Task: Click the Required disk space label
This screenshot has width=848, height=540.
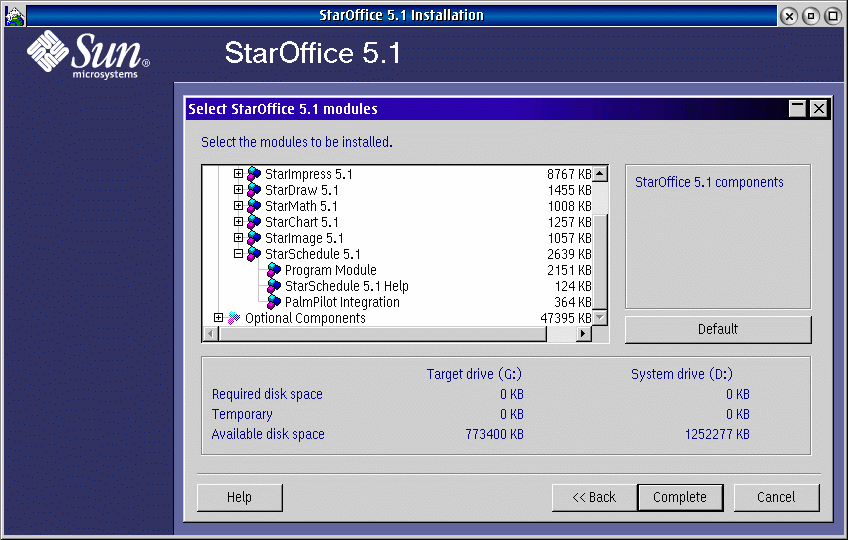Action: [x=267, y=394]
